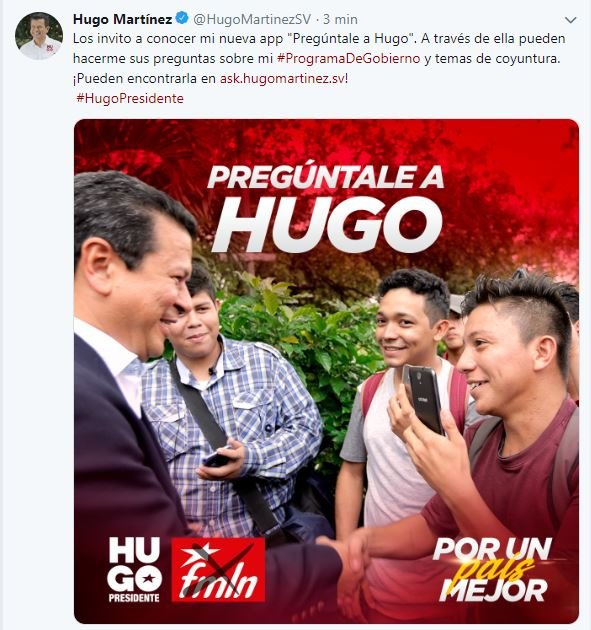Open the tweet's campaign image
The image size is (591, 630).
[326, 371]
